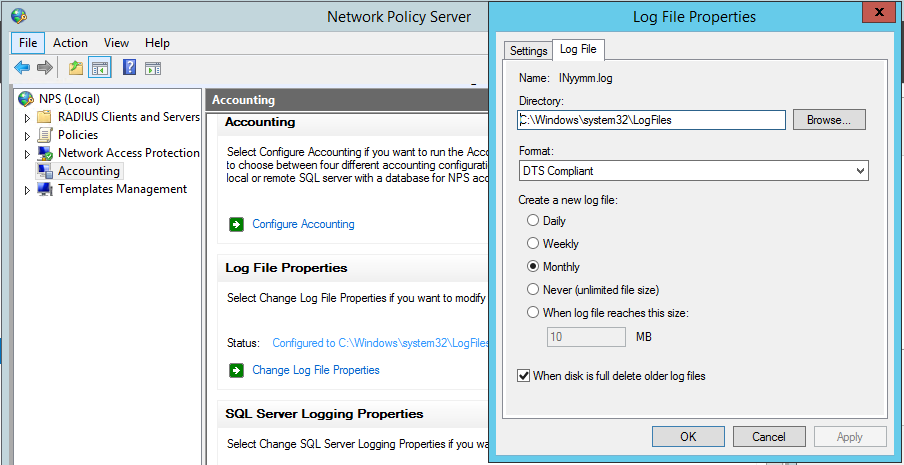Select Templates Management tree label
Screen dimensions: 904x465
click(122, 189)
